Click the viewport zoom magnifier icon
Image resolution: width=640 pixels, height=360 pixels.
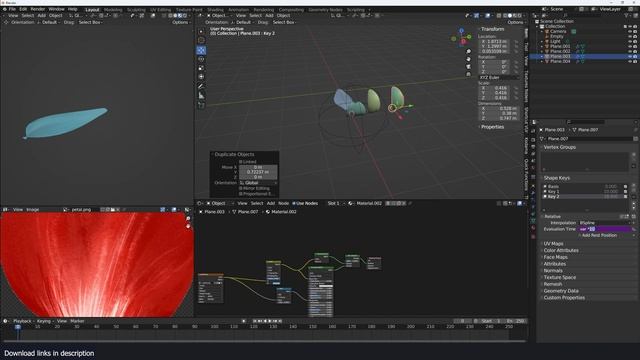tap(469, 51)
